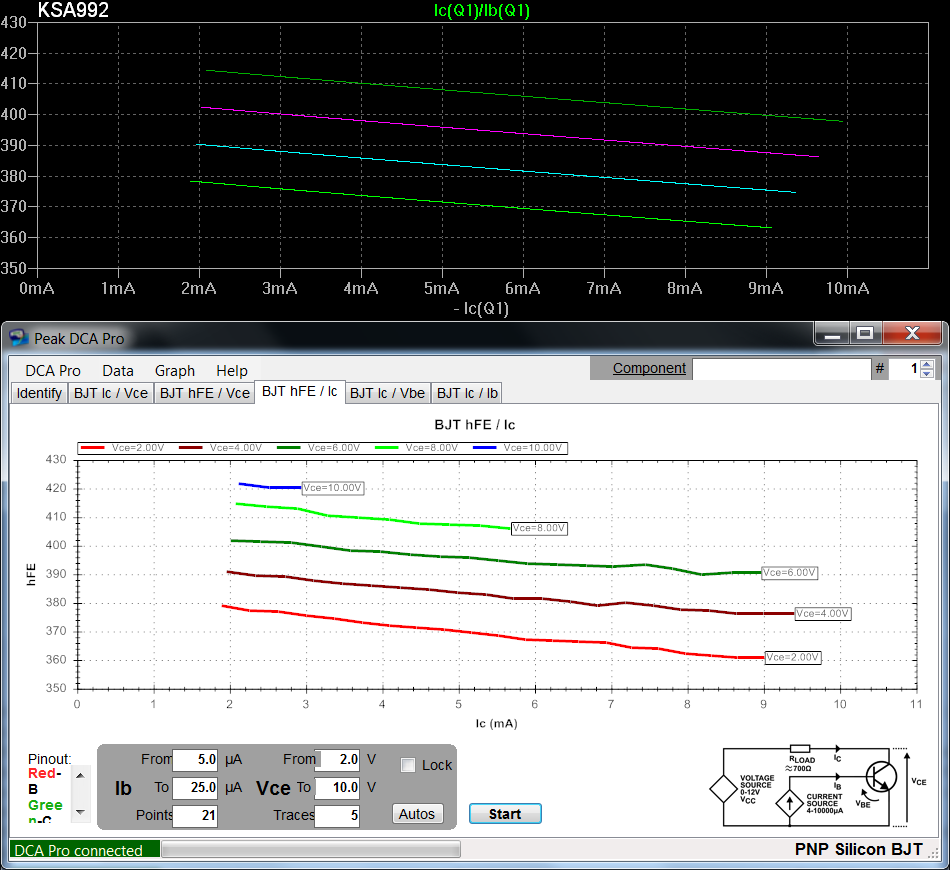Viewport: 950px width, 870px height.
Task: Click the status bar progress bar
Action: click(311, 849)
